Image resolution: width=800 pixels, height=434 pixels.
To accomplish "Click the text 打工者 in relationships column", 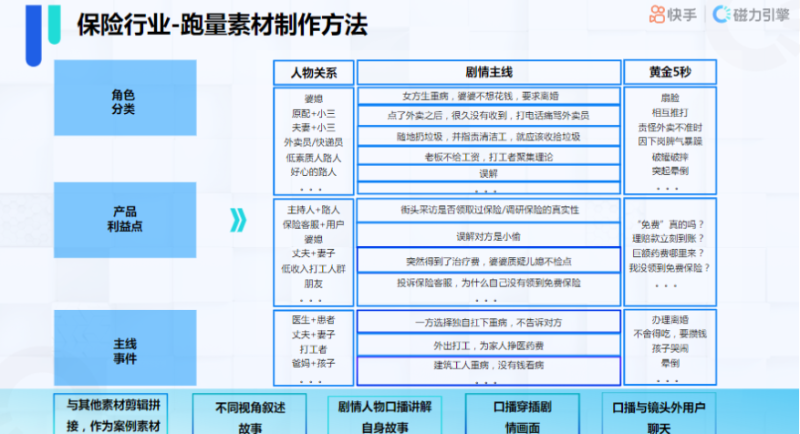I will tap(313, 349).
